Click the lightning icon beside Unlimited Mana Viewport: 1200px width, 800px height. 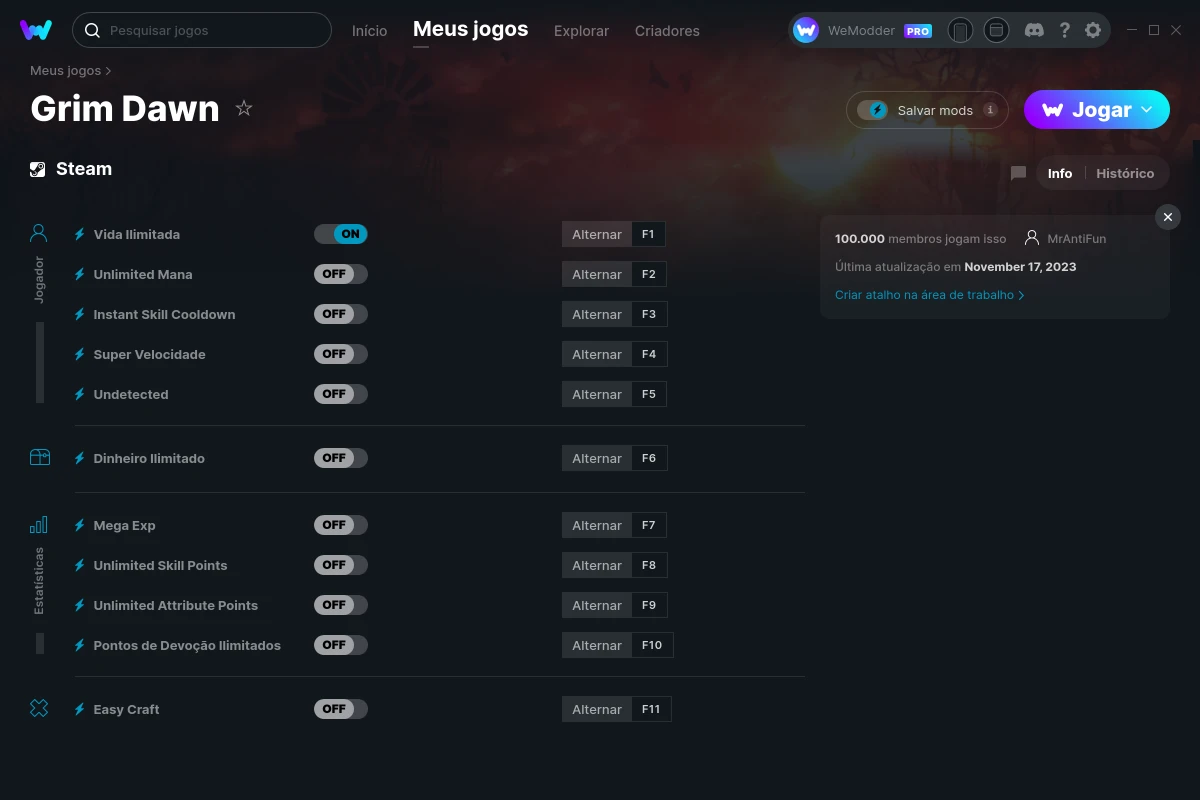[x=80, y=274]
